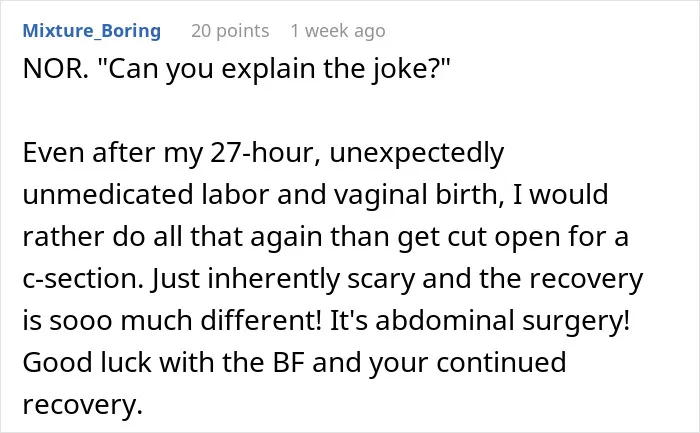Click the words "Good luck"
This screenshot has height=433, width=700.
(87, 362)
